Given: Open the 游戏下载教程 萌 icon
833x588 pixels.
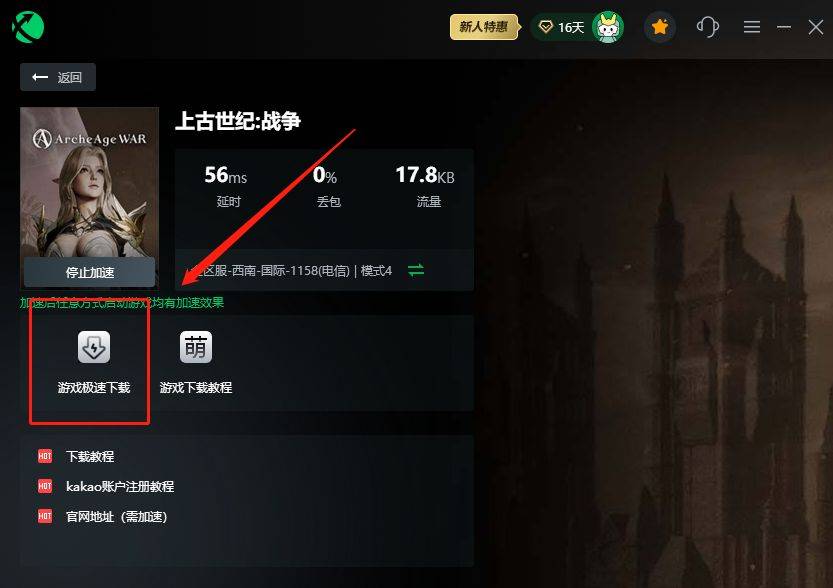Looking at the screenshot, I should pos(196,347).
